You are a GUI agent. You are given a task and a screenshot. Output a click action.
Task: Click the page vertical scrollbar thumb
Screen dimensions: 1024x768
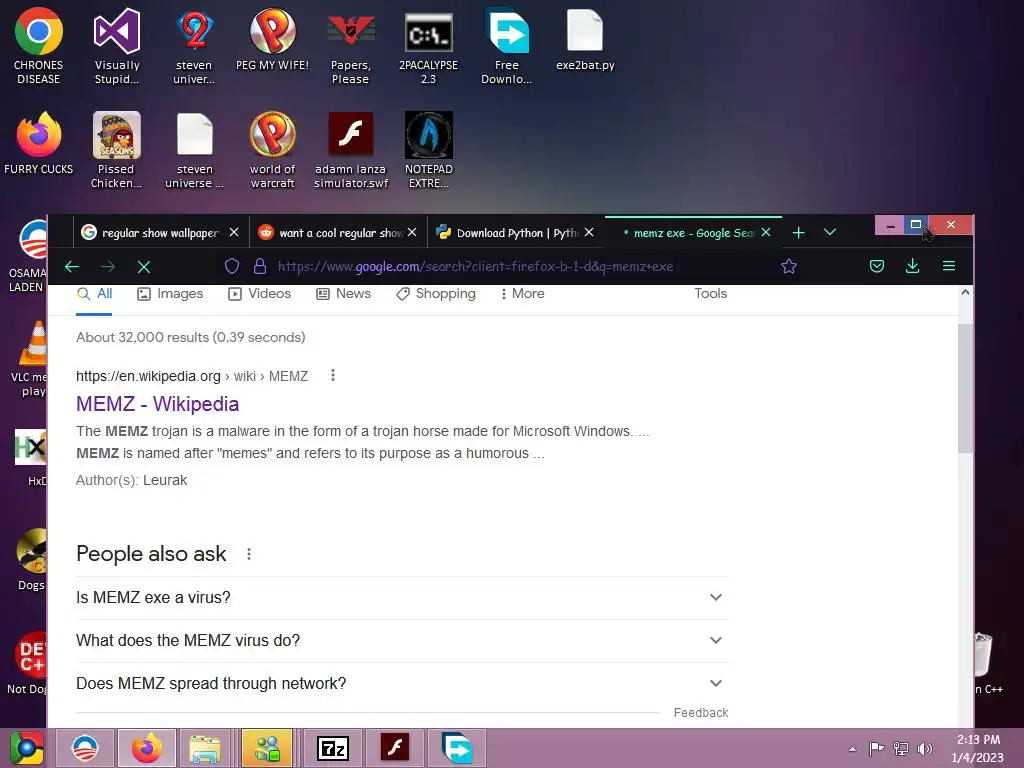coord(965,388)
